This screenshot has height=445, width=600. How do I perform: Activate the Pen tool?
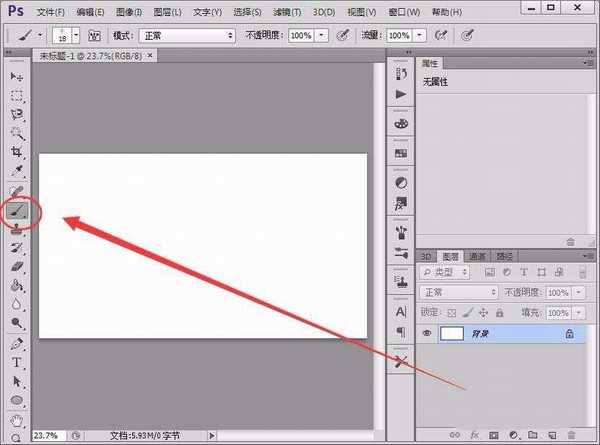(x=17, y=343)
